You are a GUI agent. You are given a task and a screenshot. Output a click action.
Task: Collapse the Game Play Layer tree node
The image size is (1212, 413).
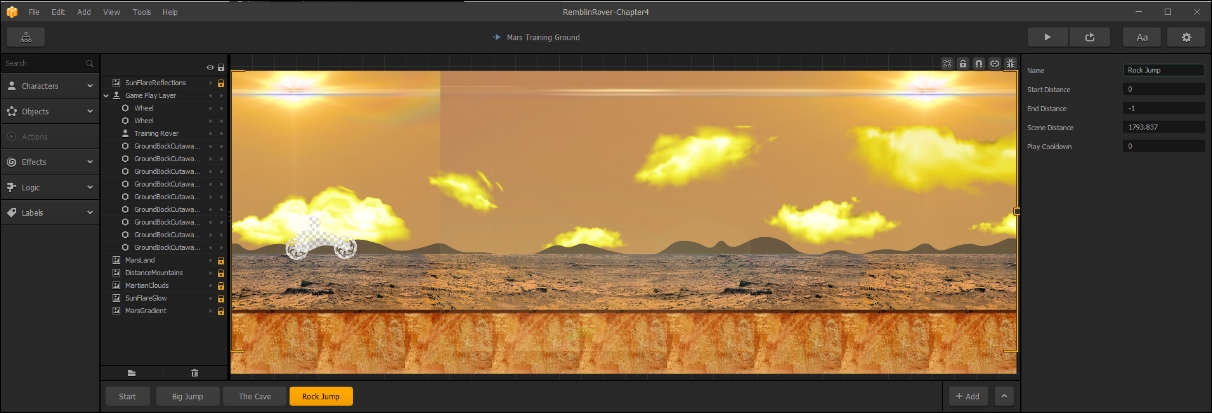pyautogui.click(x=106, y=95)
